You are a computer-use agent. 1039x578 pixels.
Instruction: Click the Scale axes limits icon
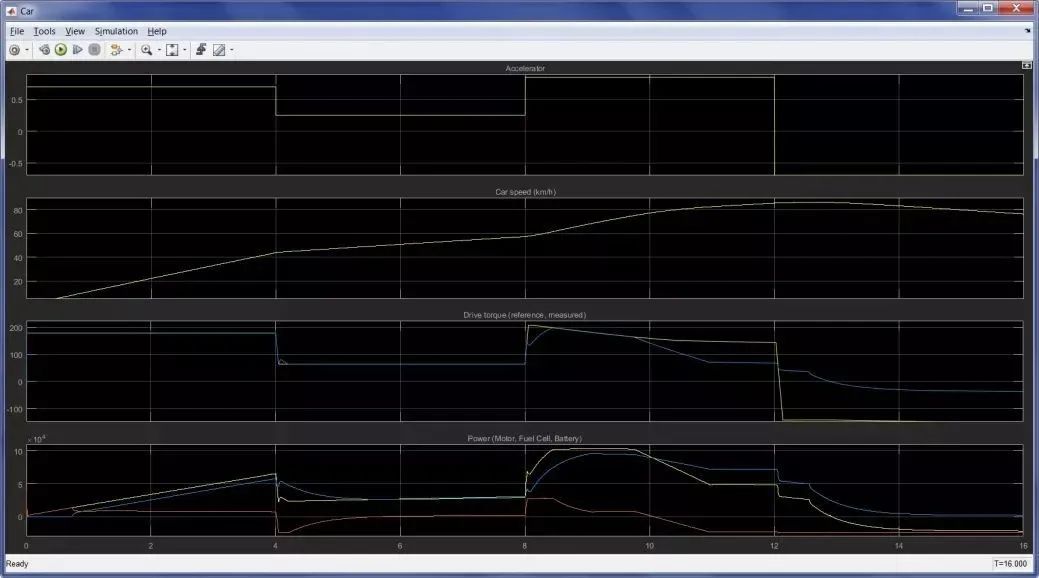coord(172,49)
